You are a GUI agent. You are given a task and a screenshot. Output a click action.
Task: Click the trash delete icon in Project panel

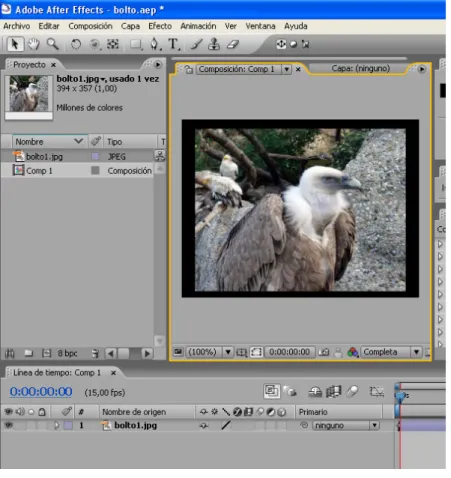pos(95,353)
